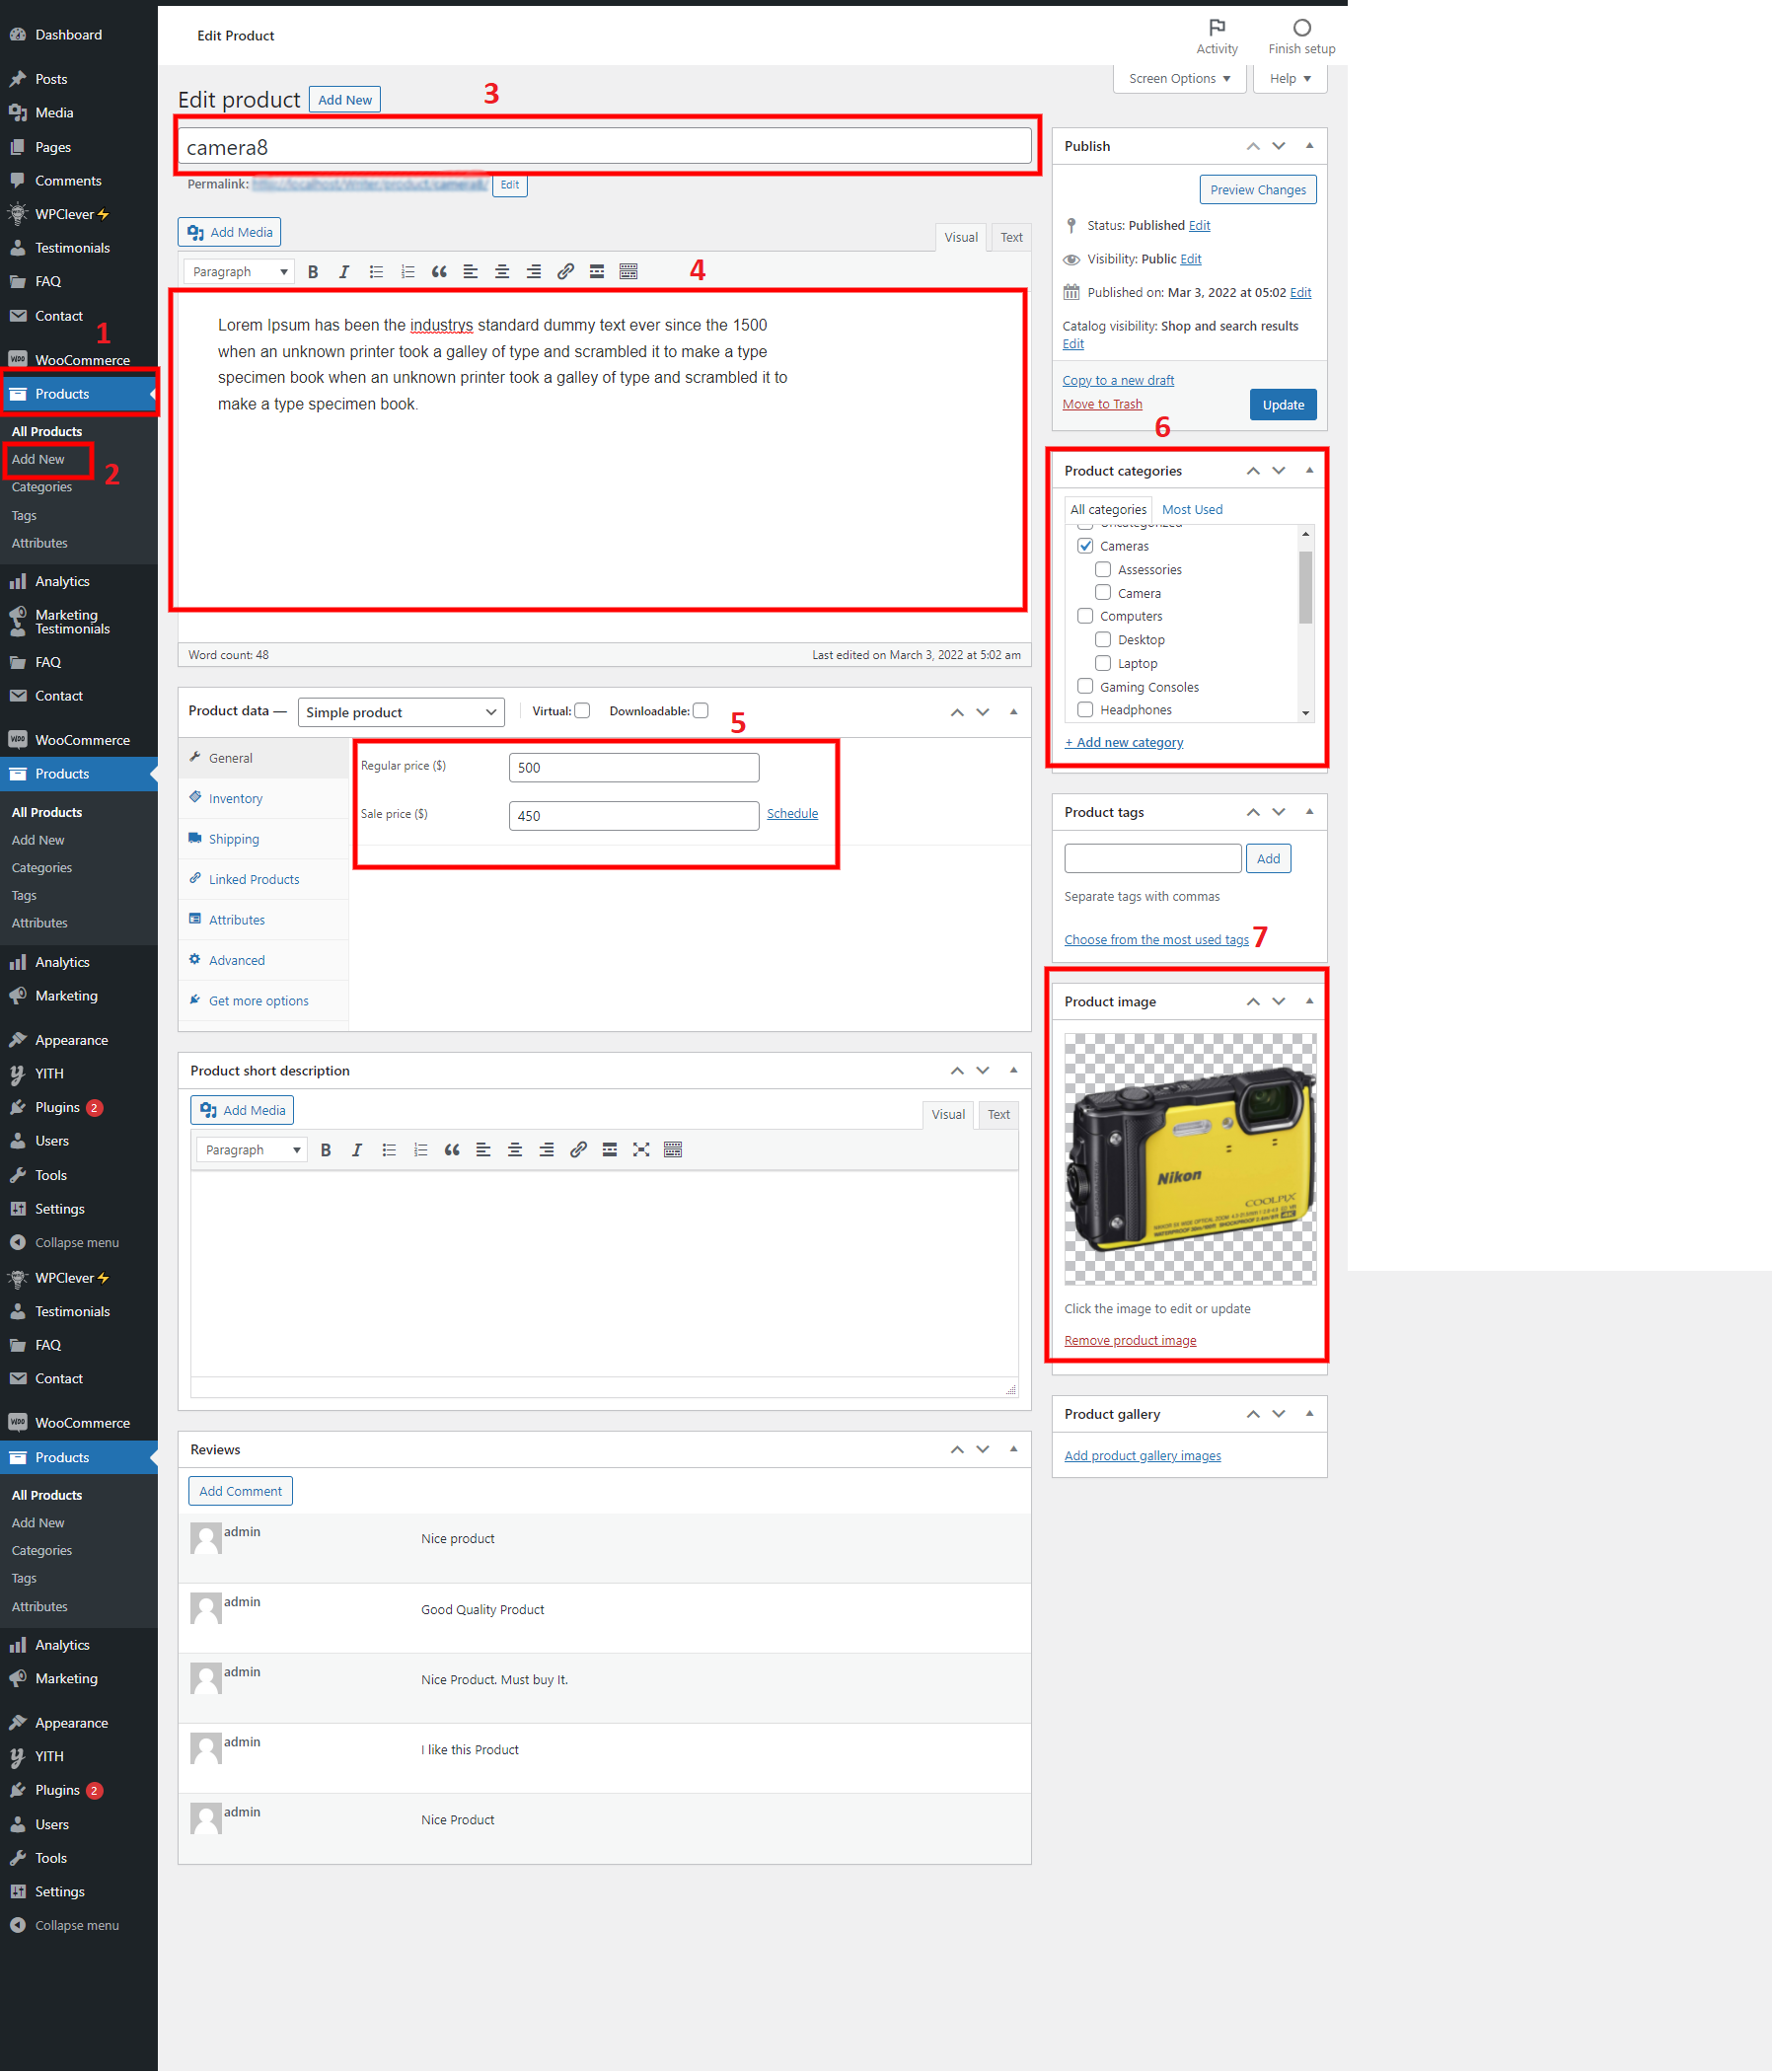
Task: Insert link in the short description toolbar
Action: [x=578, y=1150]
